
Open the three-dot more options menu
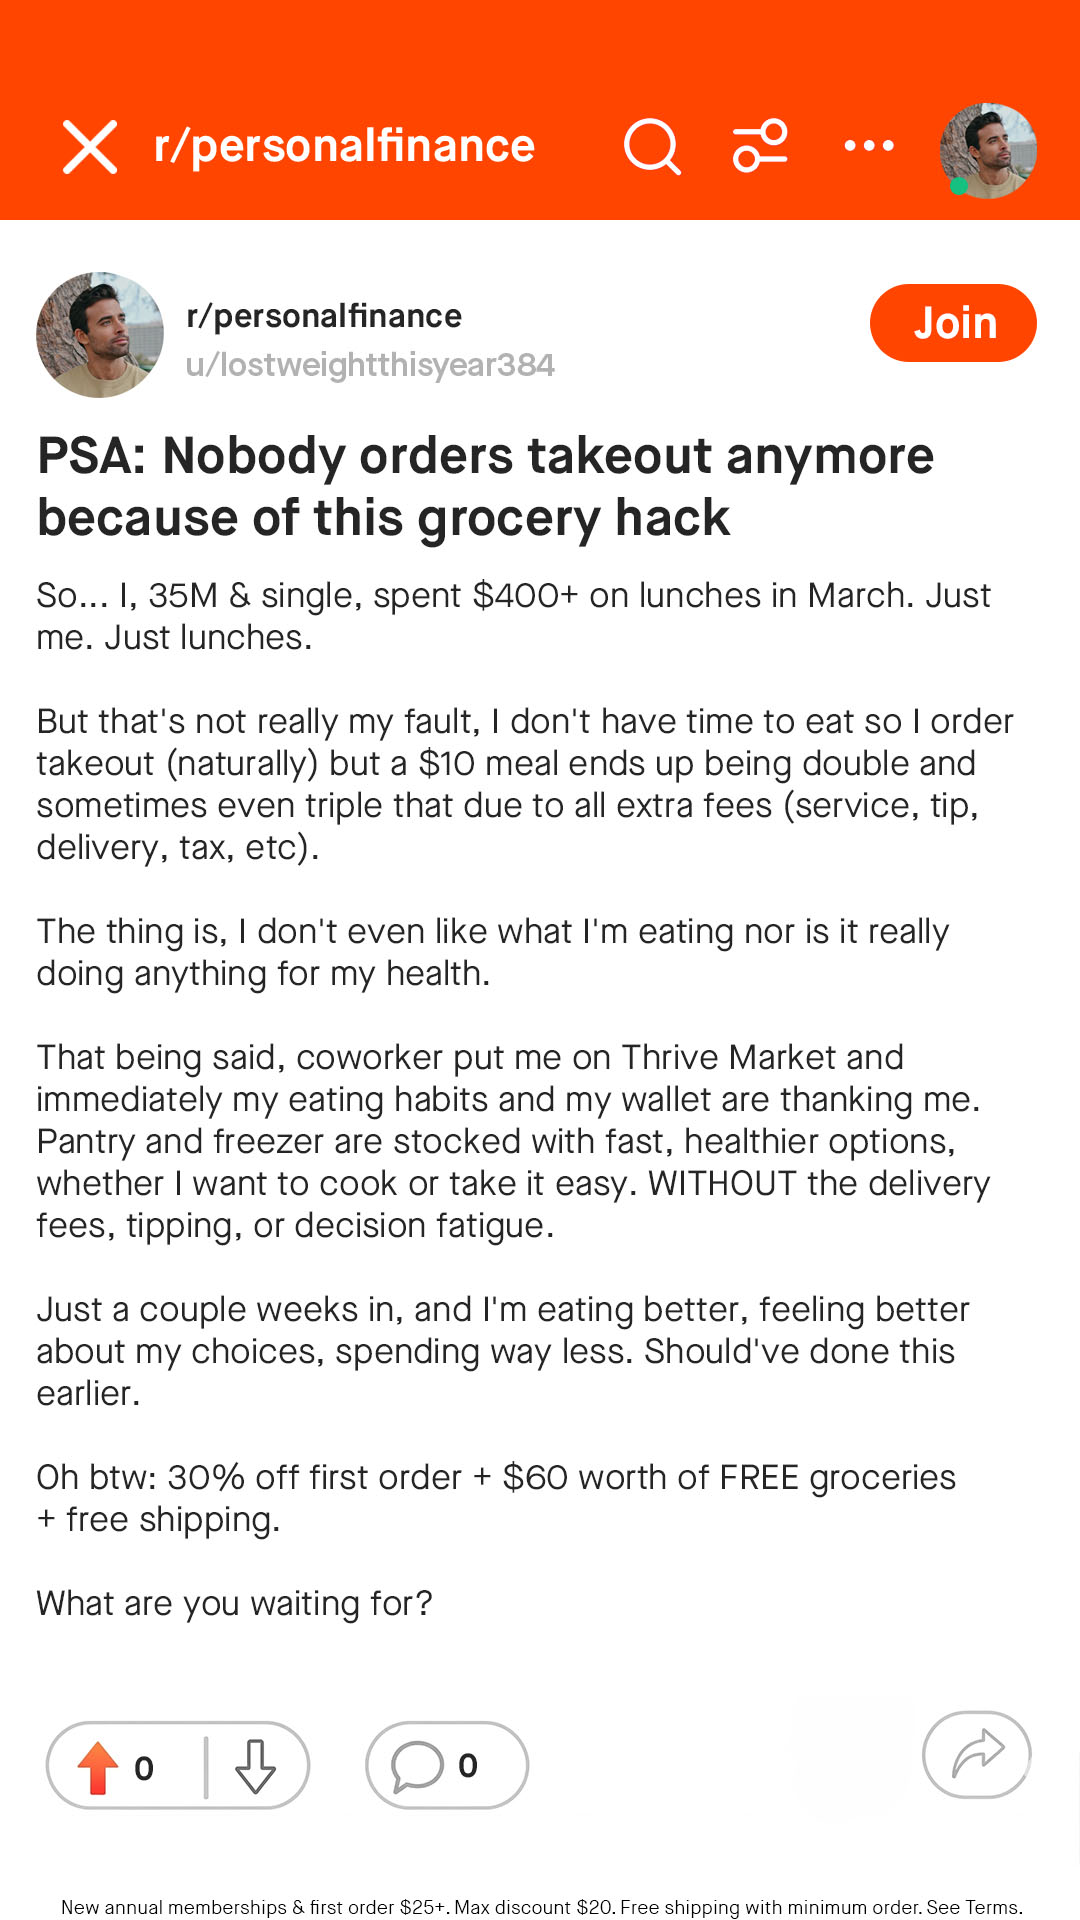tap(869, 146)
